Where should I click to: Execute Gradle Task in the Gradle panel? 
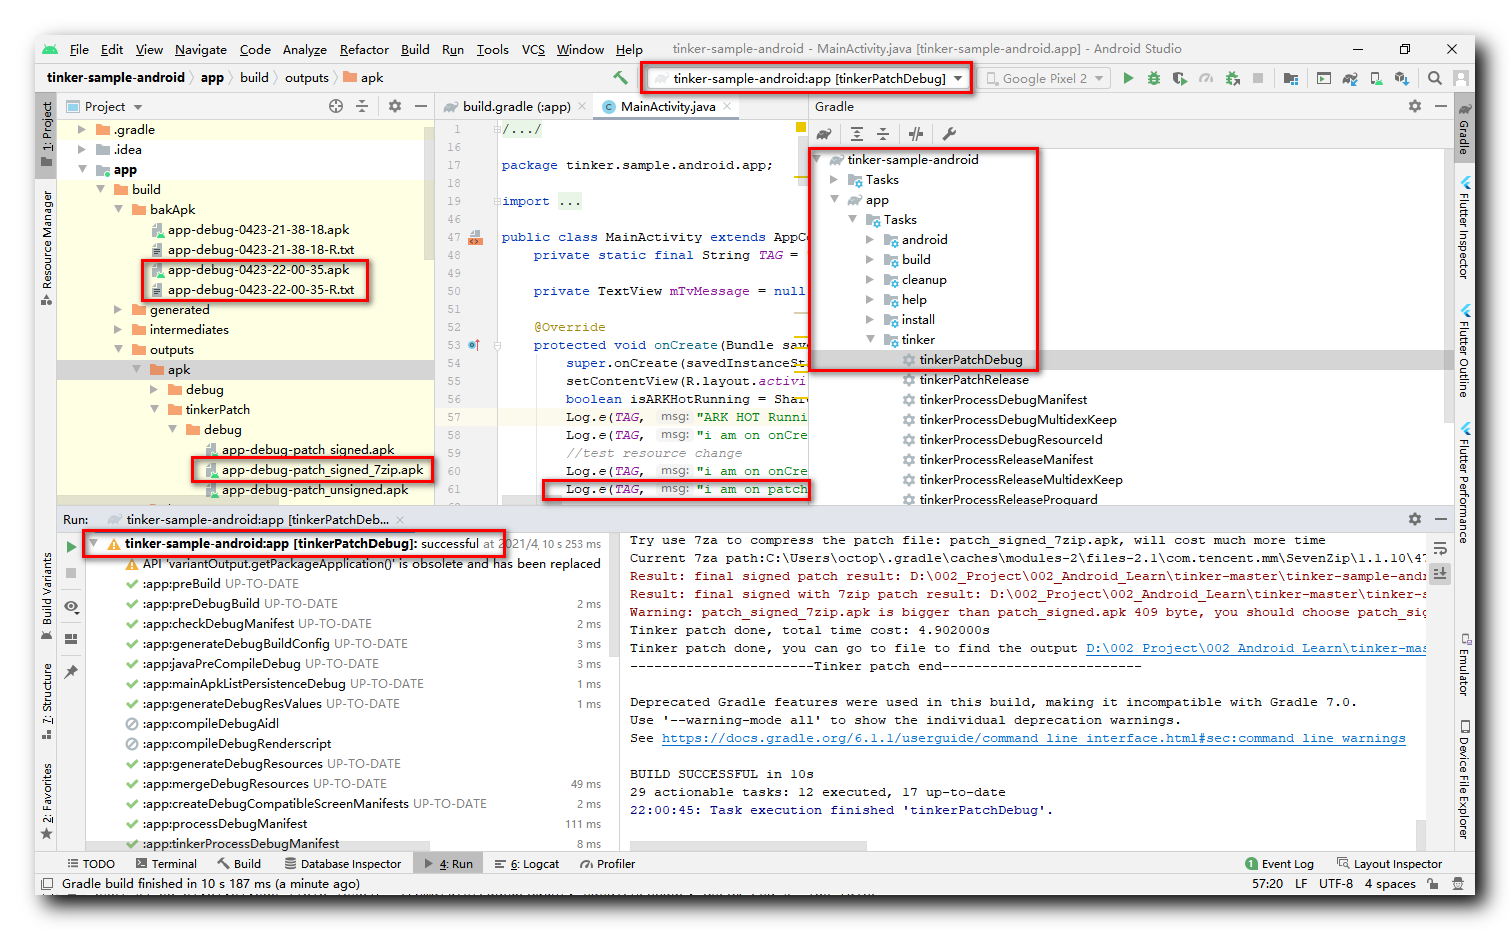click(x=822, y=134)
